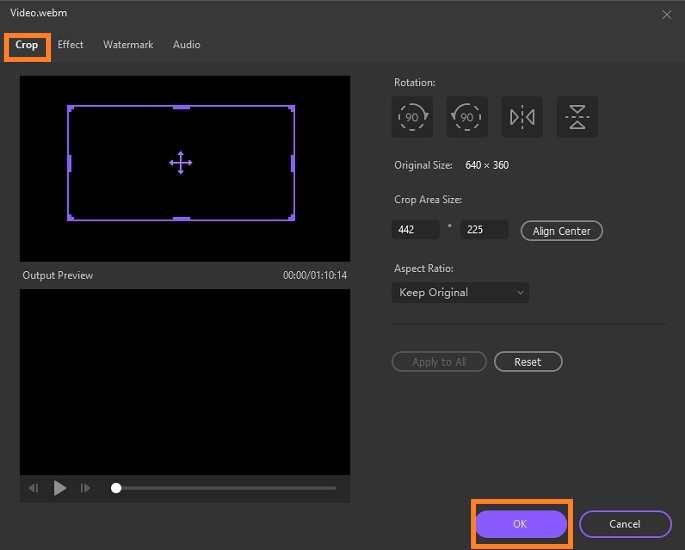Rotate video 90 degrees clockwise

412,117
